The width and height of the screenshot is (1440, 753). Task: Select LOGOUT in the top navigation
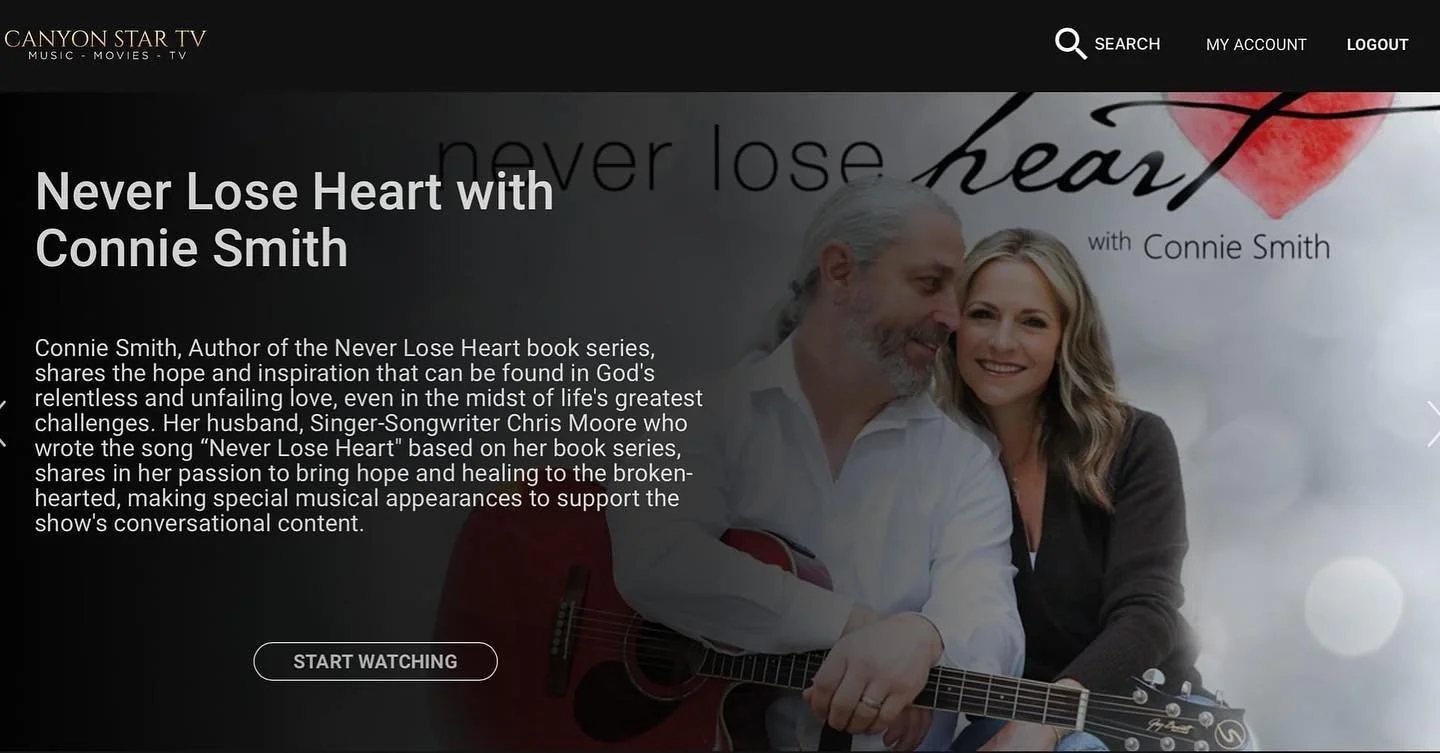(1377, 45)
